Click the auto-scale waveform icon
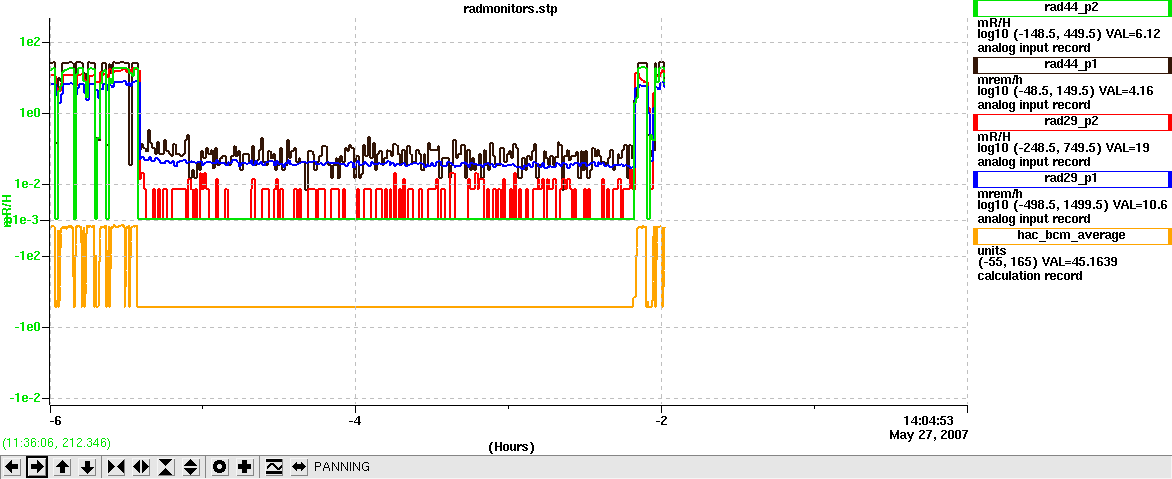1172x479 pixels. tap(274, 467)
